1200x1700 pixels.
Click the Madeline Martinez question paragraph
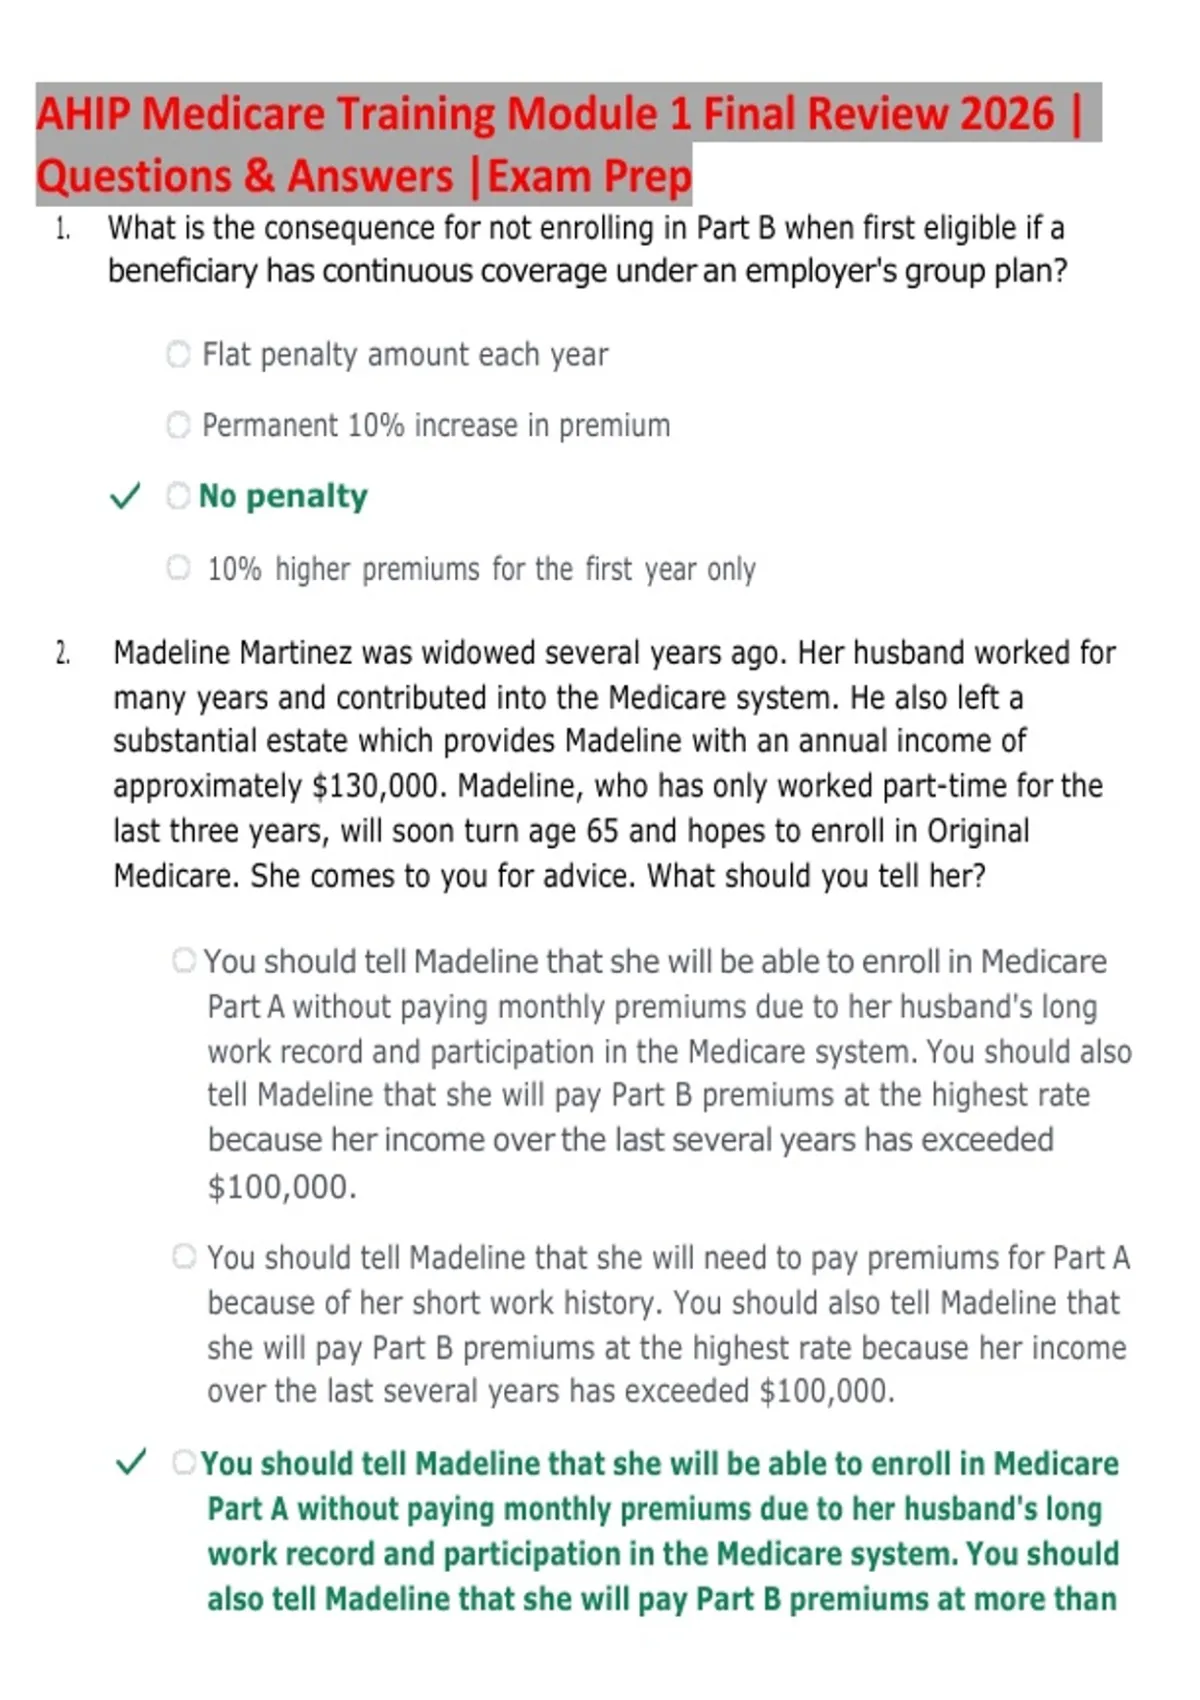[614, 764]
